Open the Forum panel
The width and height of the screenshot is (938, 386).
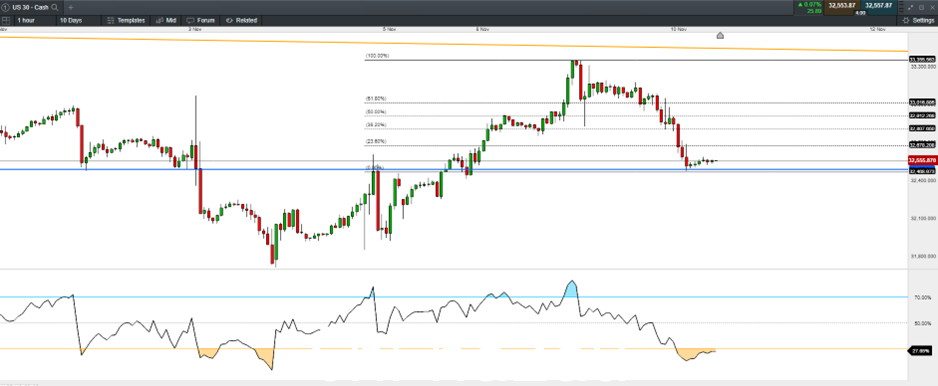[x=200, y=20]
